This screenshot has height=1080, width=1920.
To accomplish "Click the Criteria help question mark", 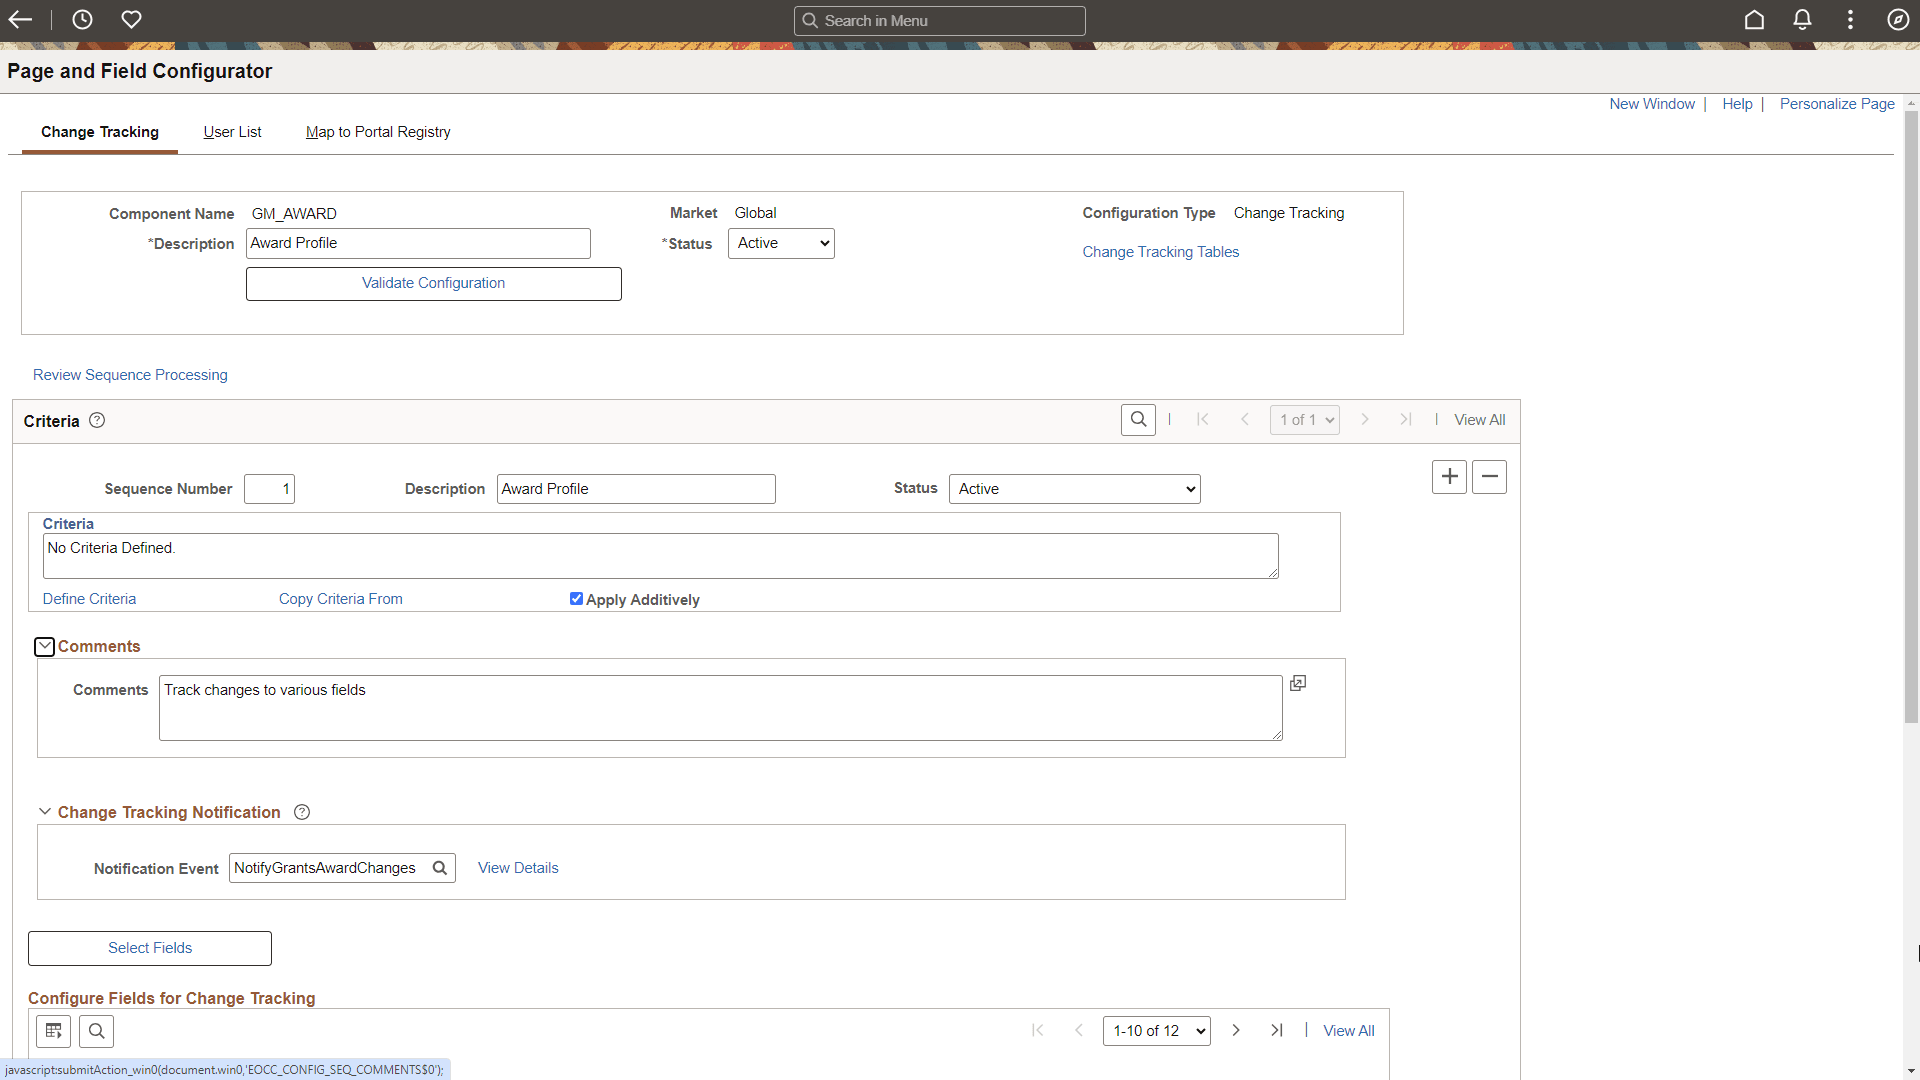I will (x=96, y=420).
